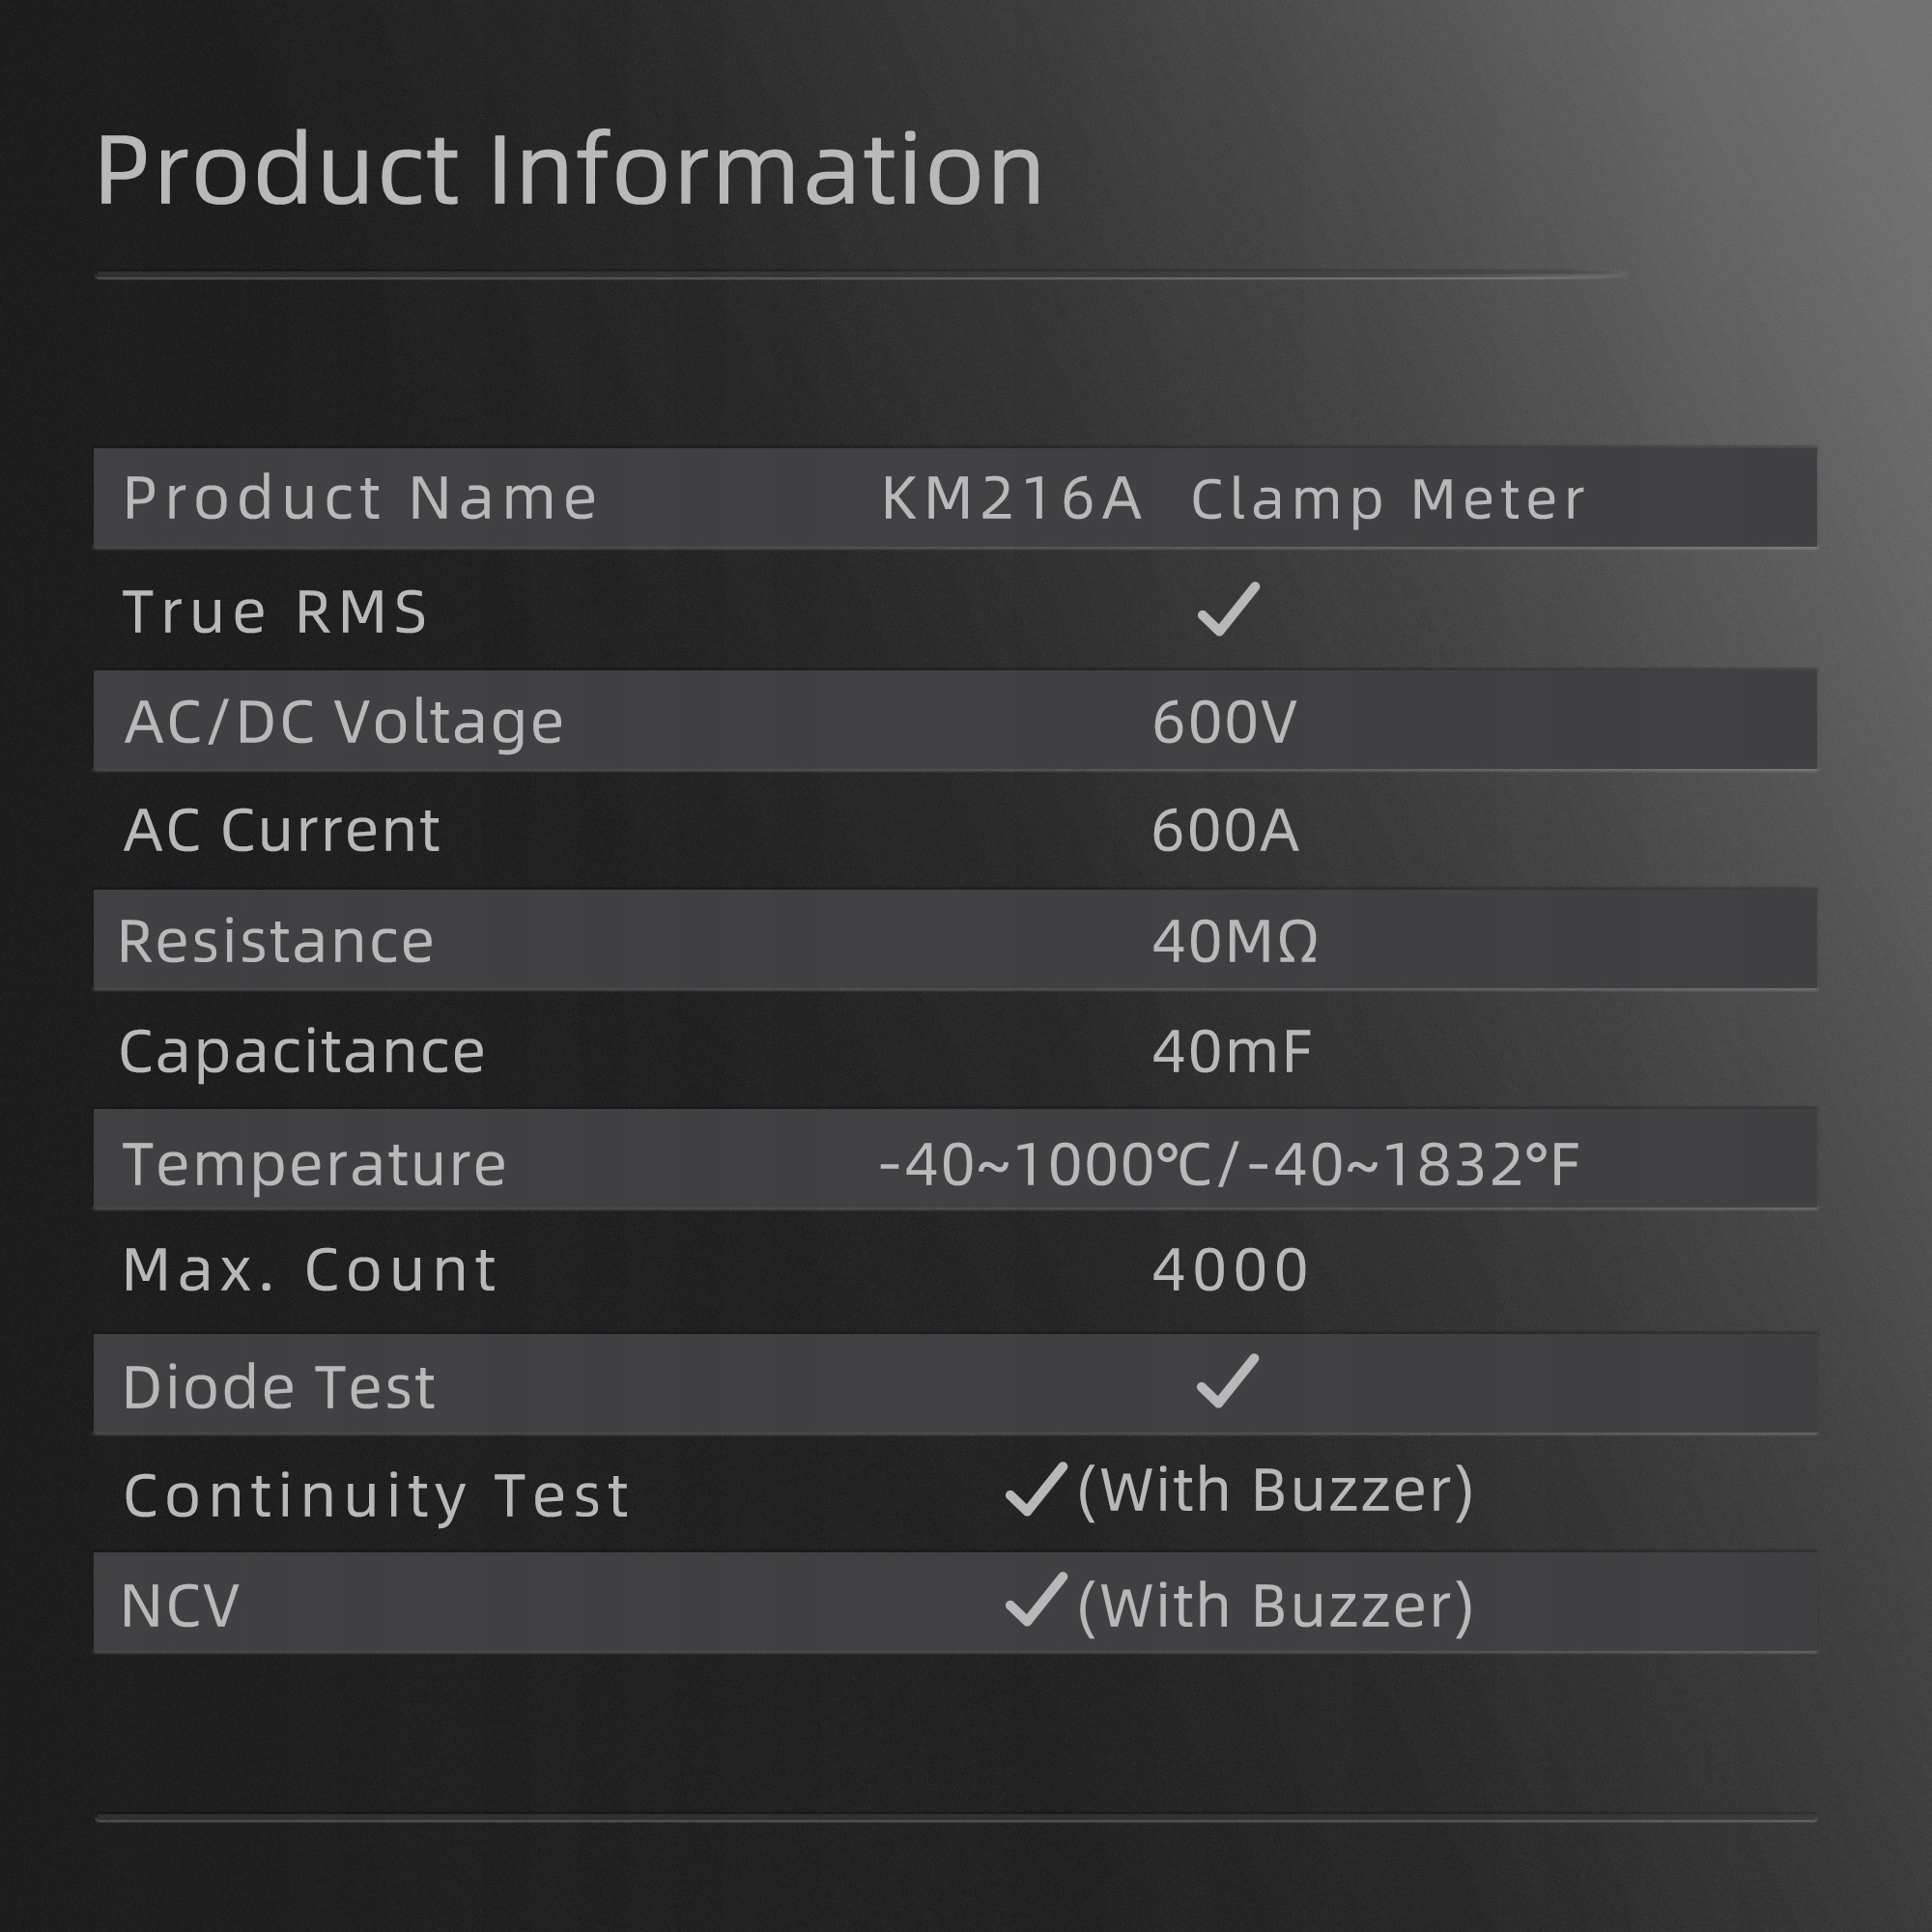Click the checkmark in the Continuity Test row

pyautogui.click(x=1035, y=1490)
